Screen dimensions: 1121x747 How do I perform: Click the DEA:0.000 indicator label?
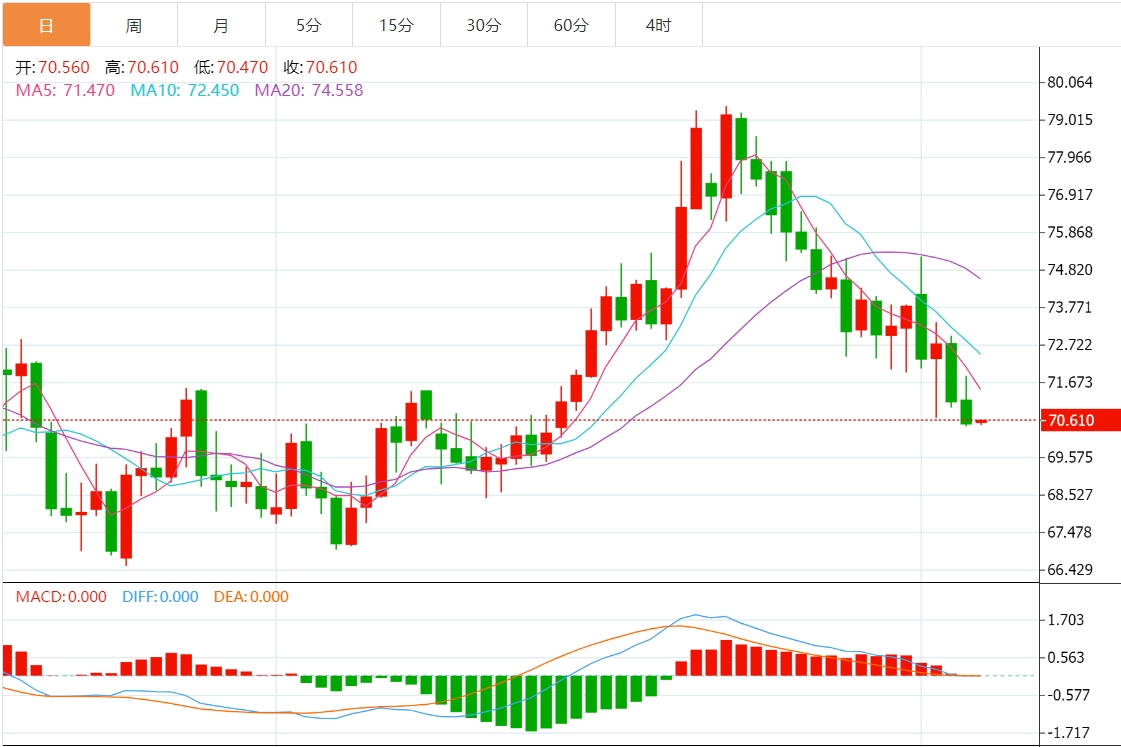coord(251,596)
